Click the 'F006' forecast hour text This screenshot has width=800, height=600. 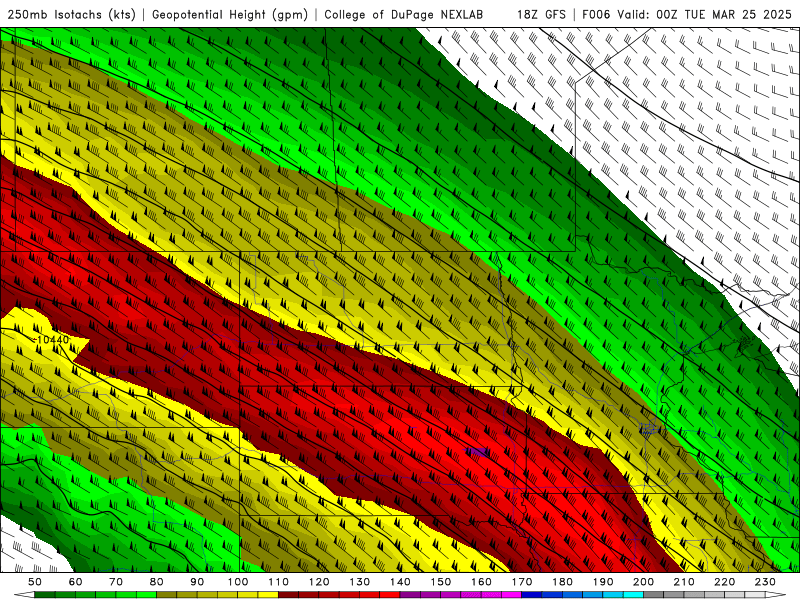(x=596, y=15)
